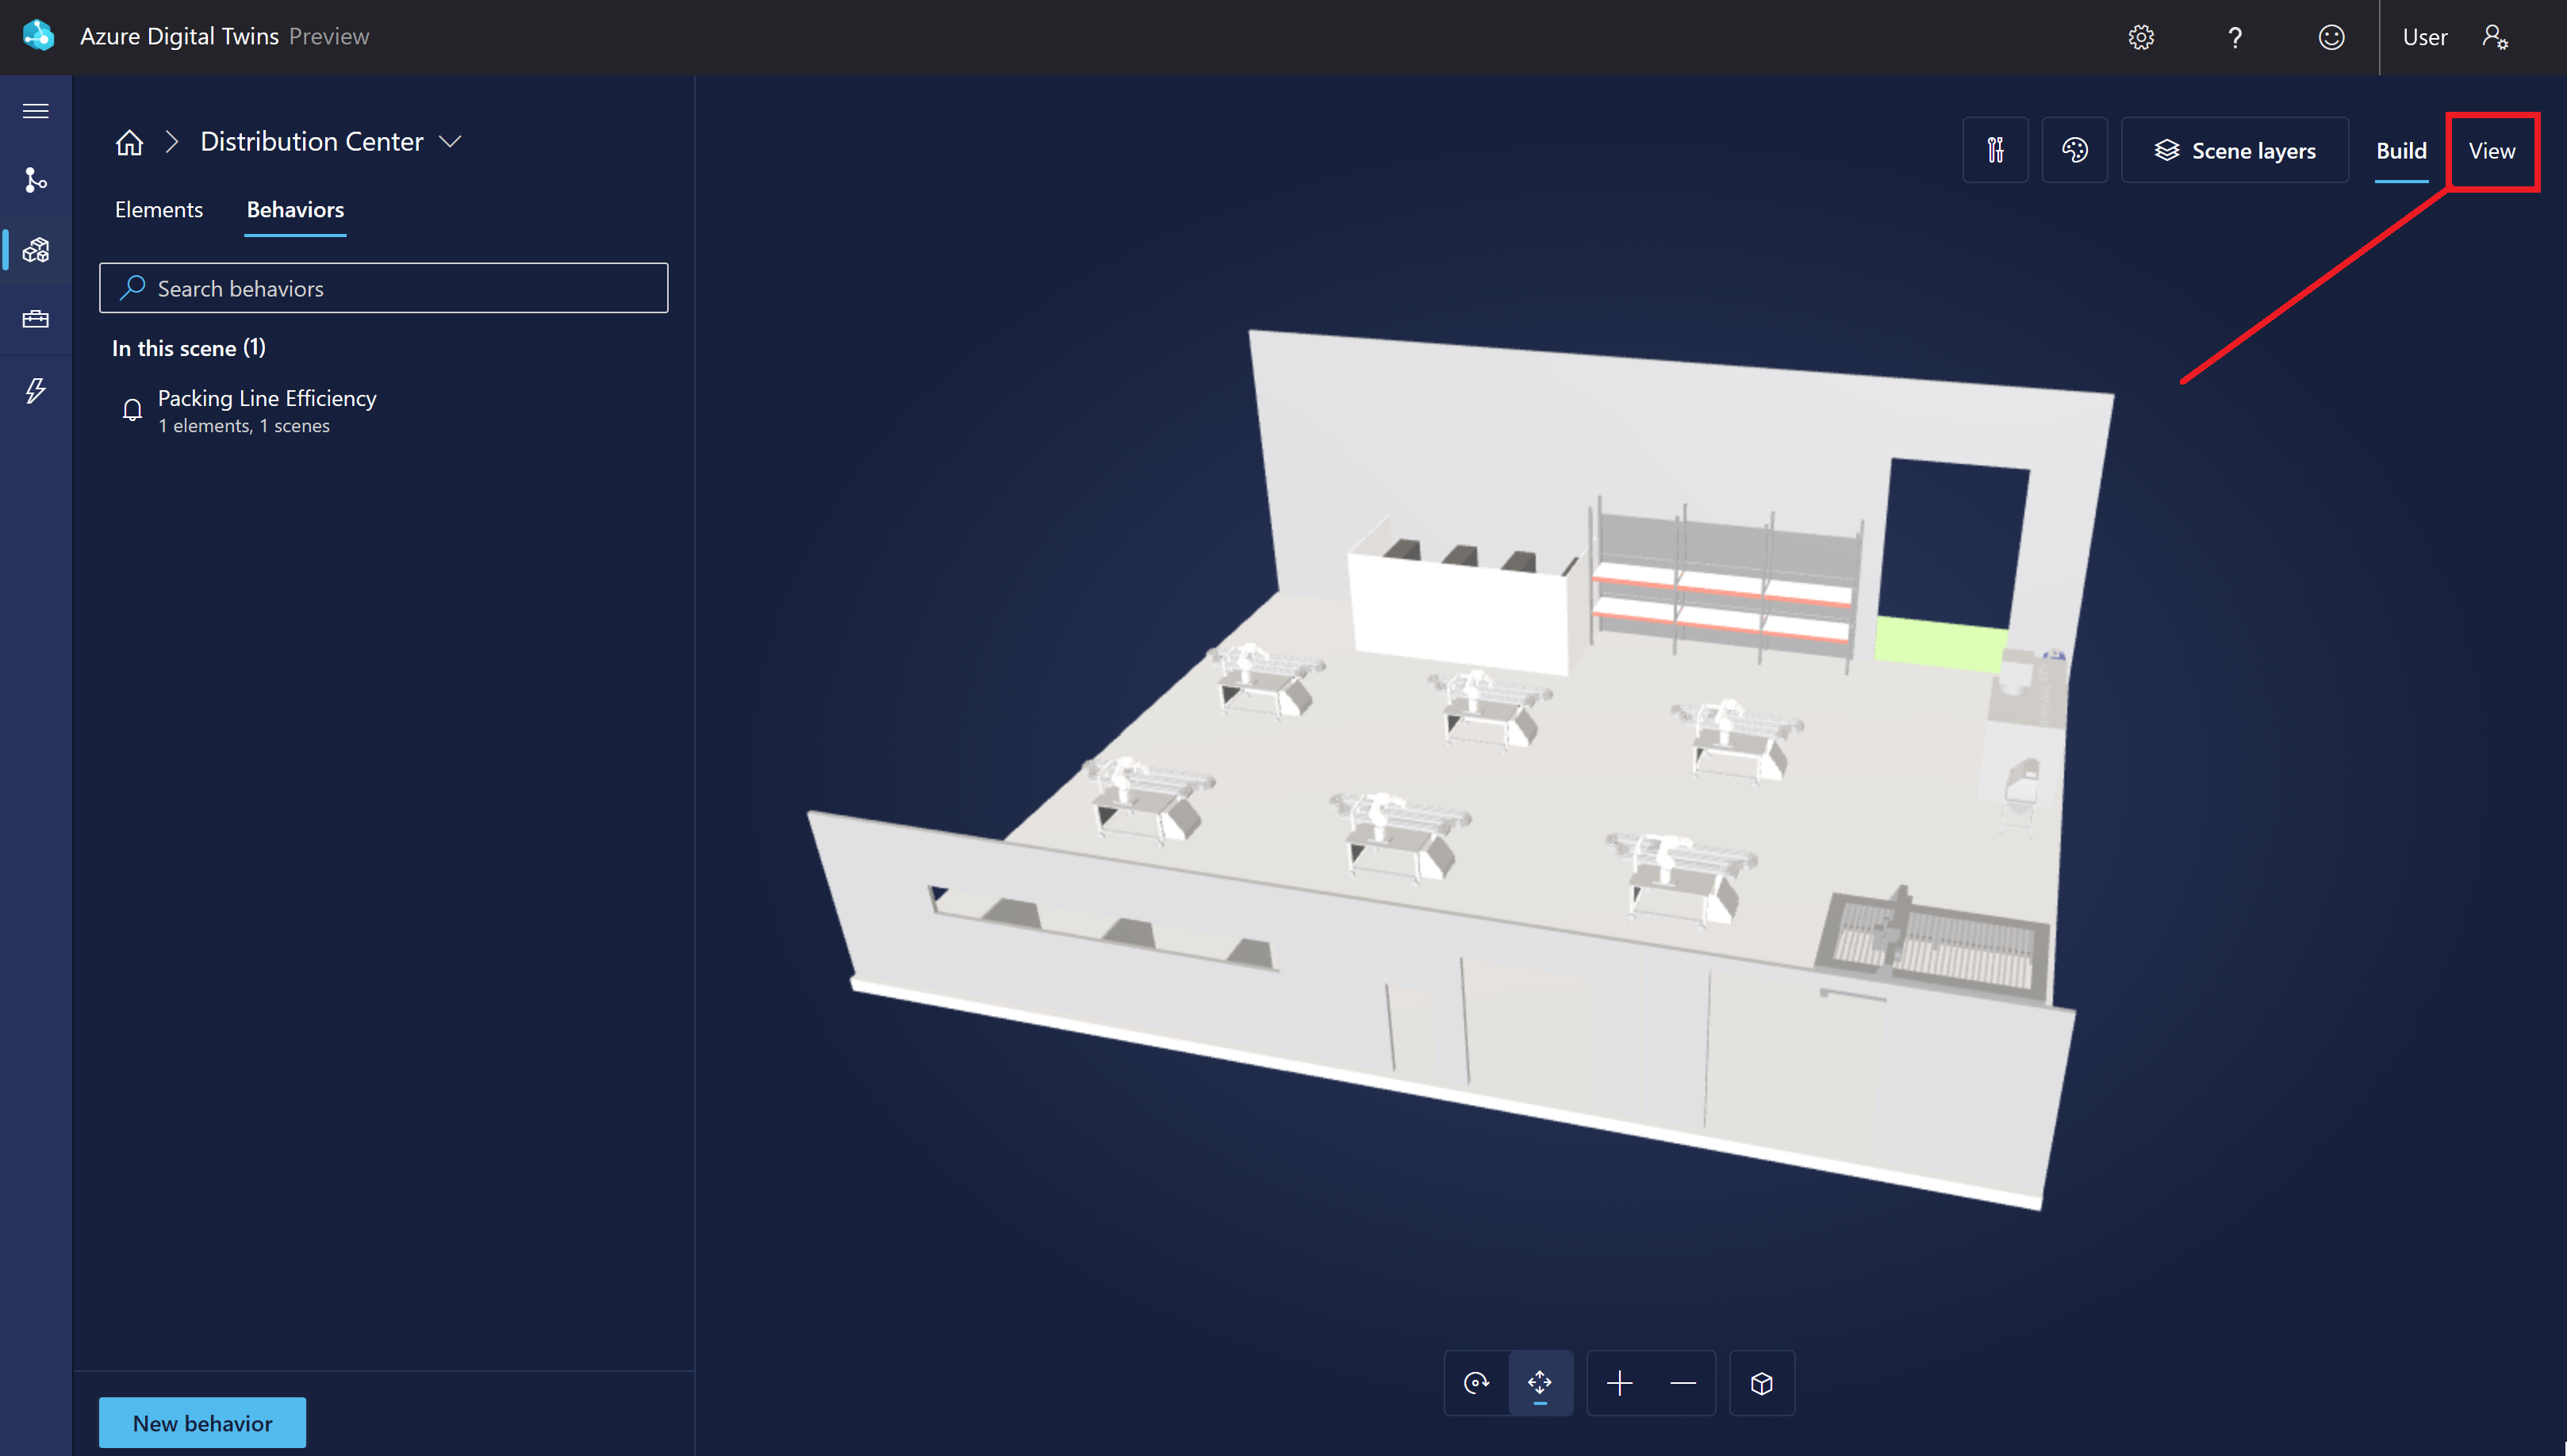Collapse the left navigation with the hamburger menu
The height and width of the screenshot is (1456, 2567).
[x=35, y=110]
